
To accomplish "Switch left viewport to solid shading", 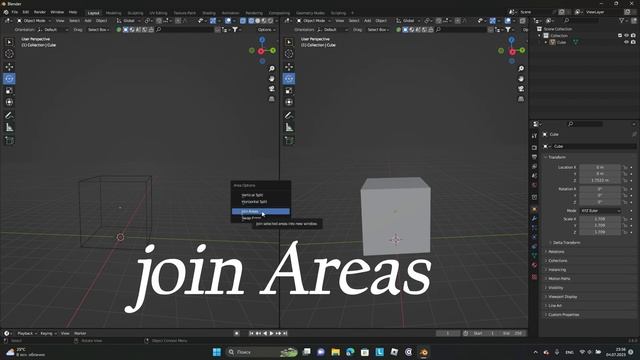I will (x=258, y=20).
